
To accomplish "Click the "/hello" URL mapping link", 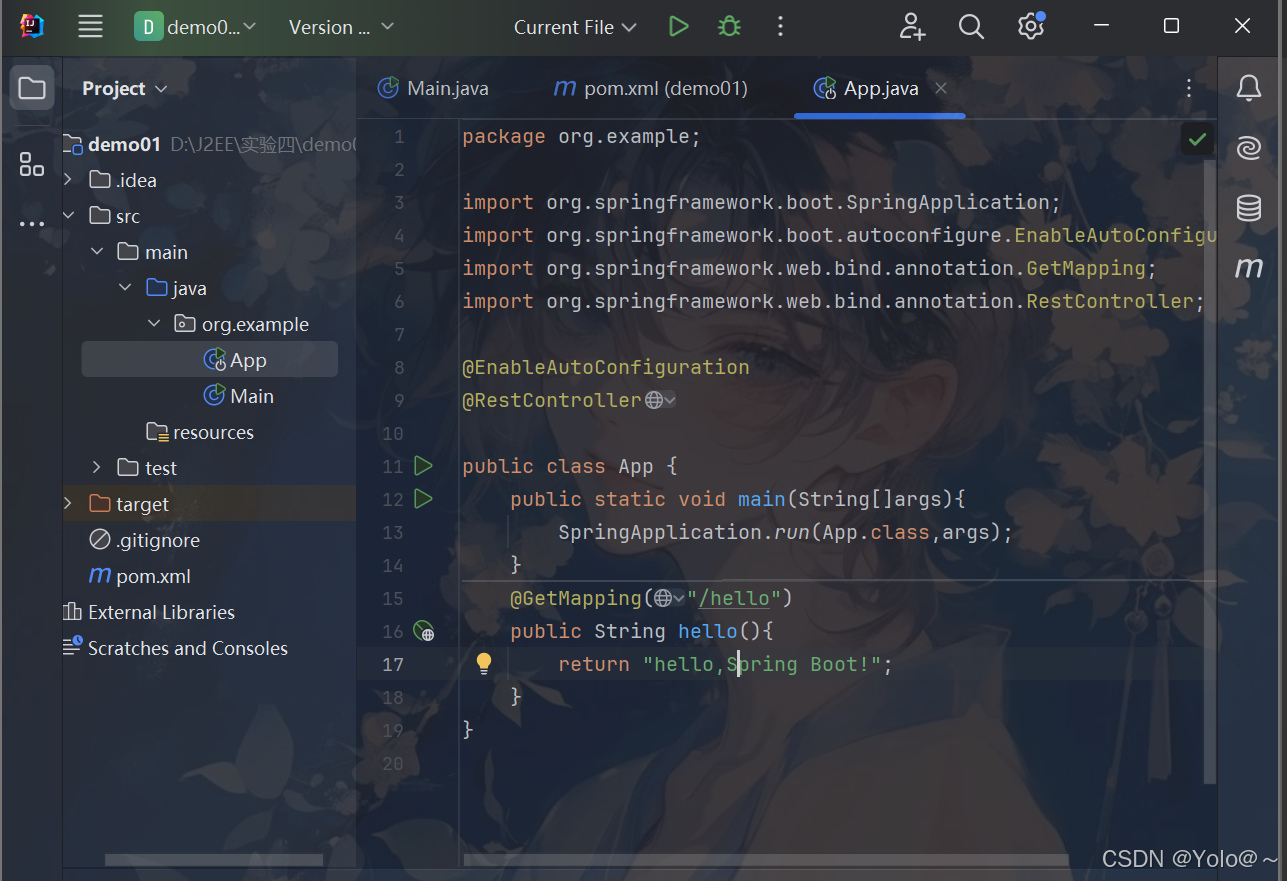I will click(x=734, y=598).
